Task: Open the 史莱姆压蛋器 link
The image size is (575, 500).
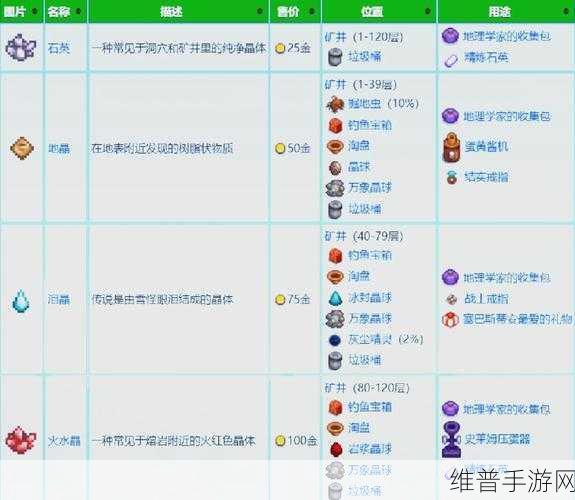Action: [x=497, y=439]
